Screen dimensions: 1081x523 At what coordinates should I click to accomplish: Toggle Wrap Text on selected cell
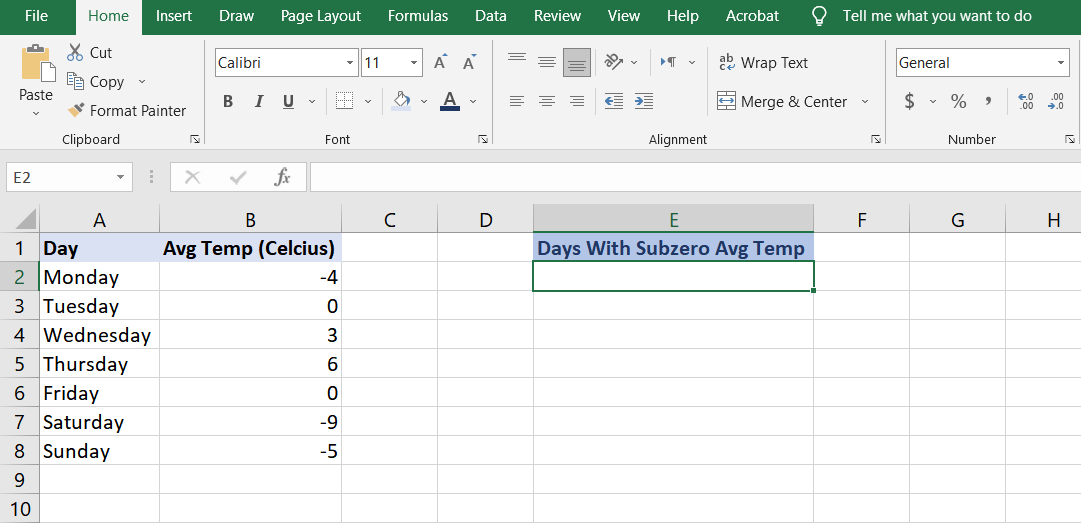pos(763,63)
